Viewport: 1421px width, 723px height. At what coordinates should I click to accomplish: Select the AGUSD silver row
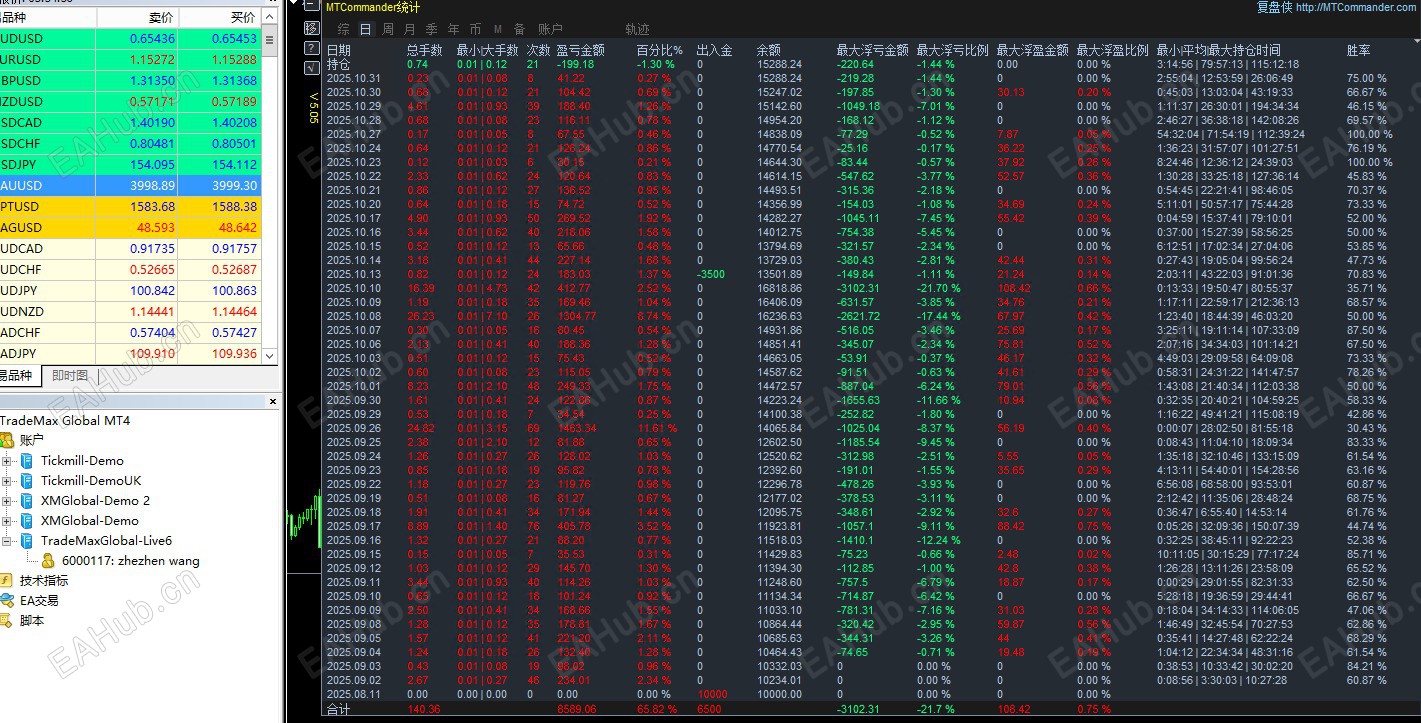point(130,228)
